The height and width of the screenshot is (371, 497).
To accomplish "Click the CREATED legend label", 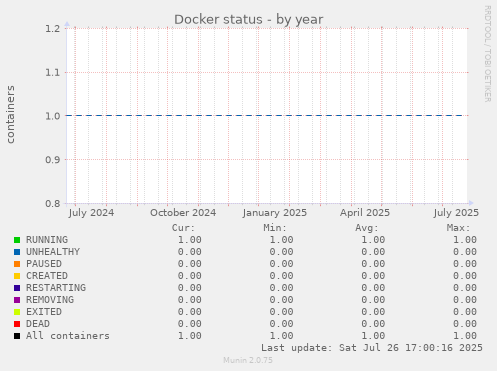I will click(x=47, y=276).
